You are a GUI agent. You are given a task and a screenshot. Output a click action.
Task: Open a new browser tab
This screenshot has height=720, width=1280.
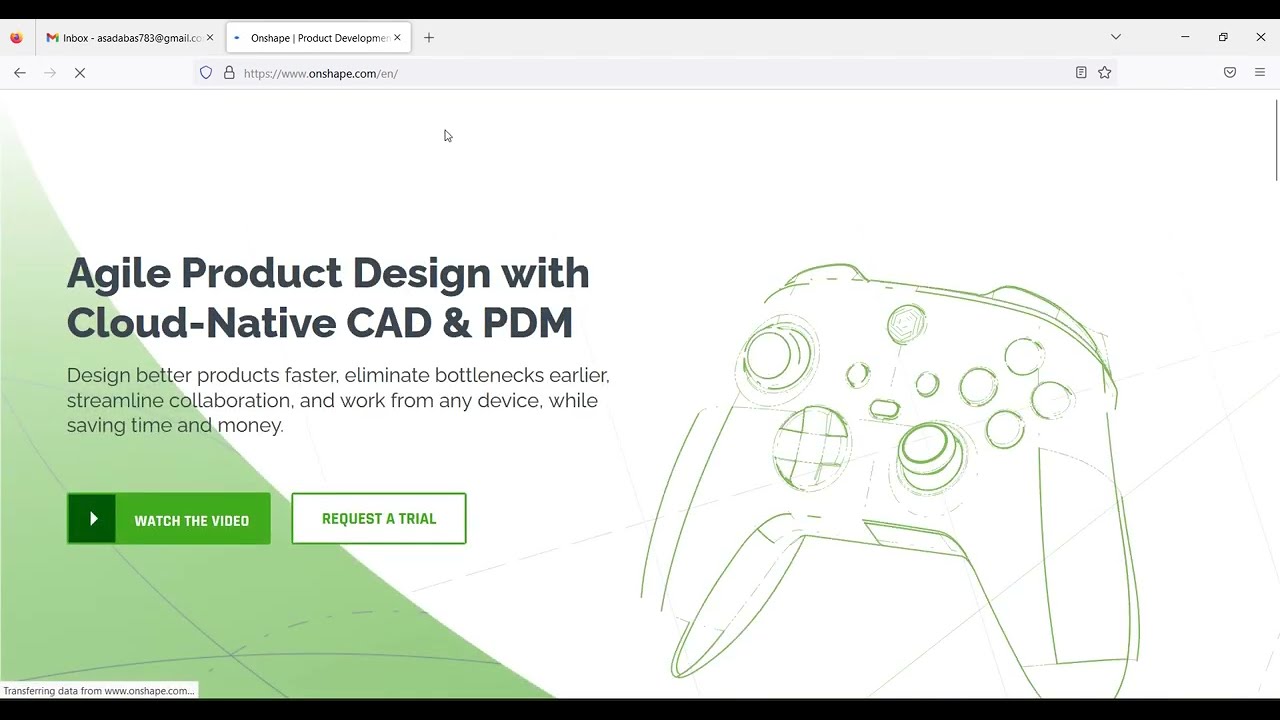pyautogui.click(x=429, y=37)
